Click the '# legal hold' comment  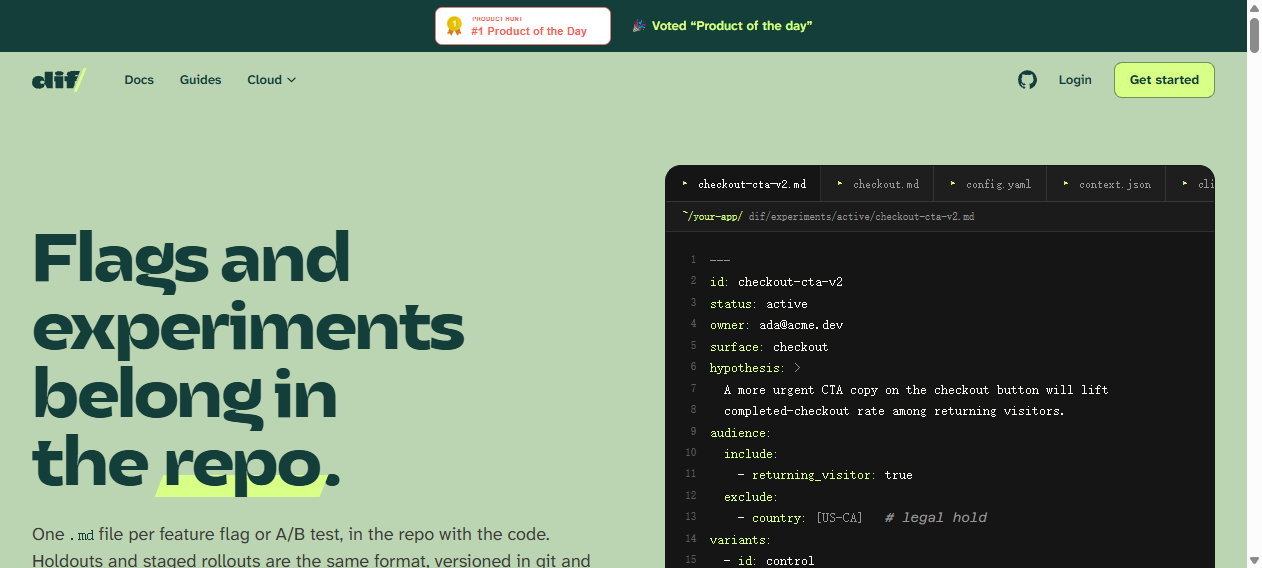click(x=936, y=518)
